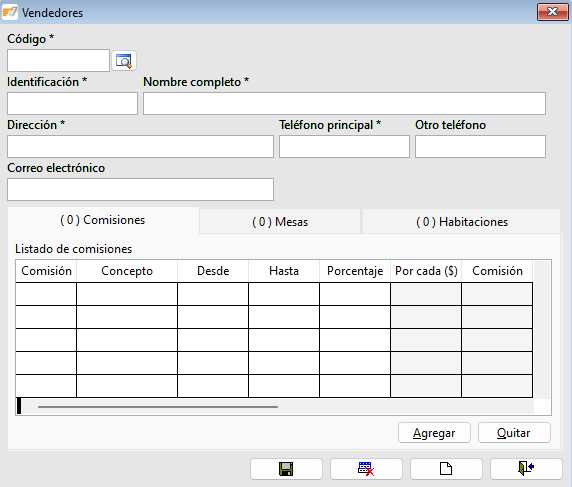Select the Comisiones tab
The height and width of the screenshot is (487, 572).
pos(103,220)
